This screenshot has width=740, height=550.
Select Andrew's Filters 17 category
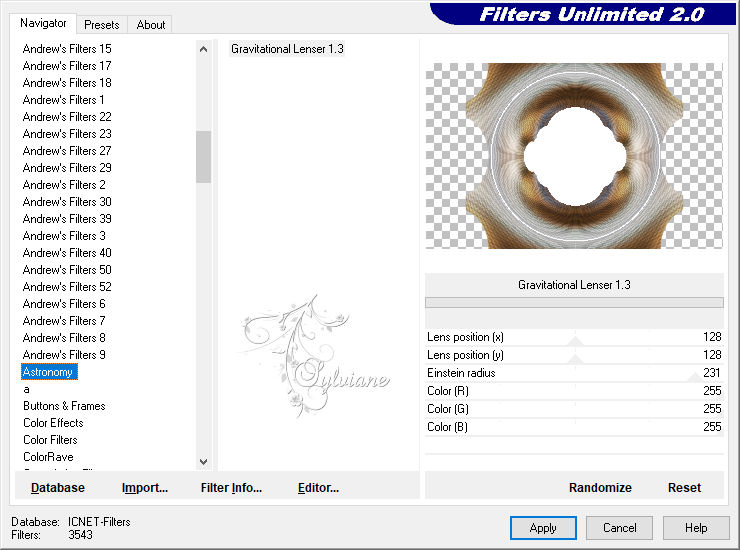click(x=67, y=66)
